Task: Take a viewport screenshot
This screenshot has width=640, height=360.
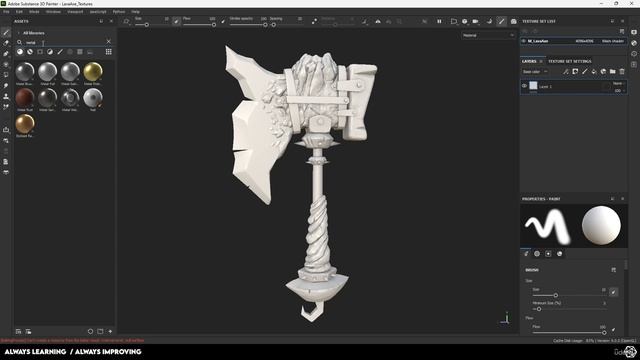Action: point(513,21)
